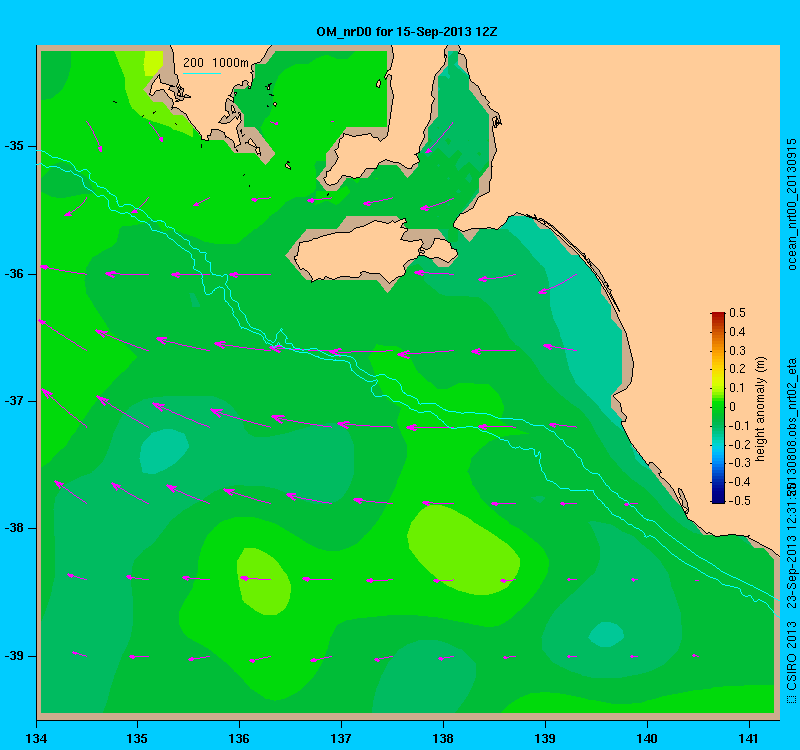Click the 135 longitude tick label
Image resolution: width=800 pixels, height=750 pixels.
coord(137,738)
